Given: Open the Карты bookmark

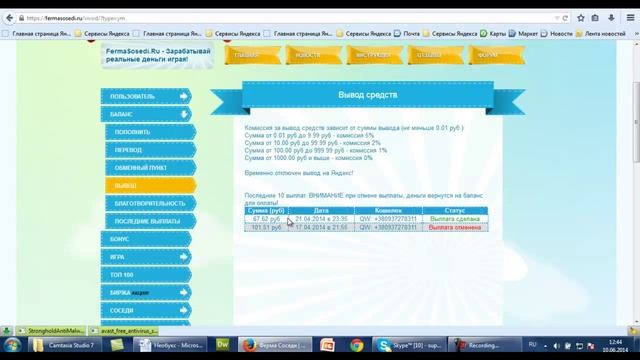Looking at the screenshot, I should (x=493, y=33).
